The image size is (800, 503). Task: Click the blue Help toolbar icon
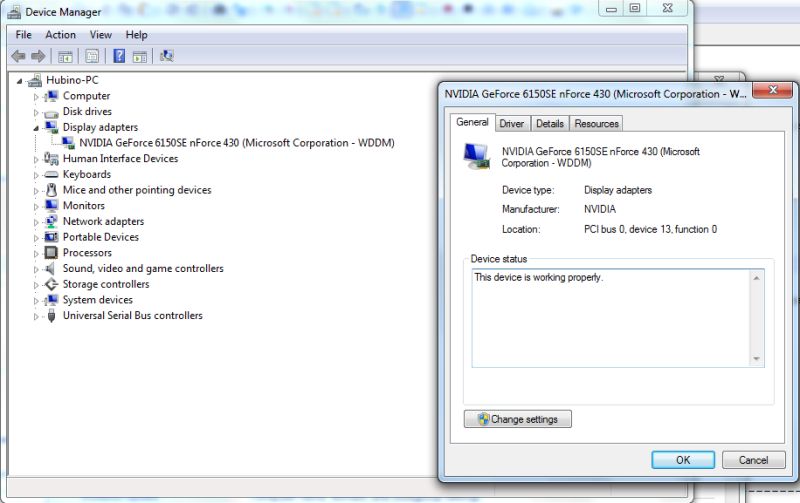pyautogui.click(x=119, y=56)
